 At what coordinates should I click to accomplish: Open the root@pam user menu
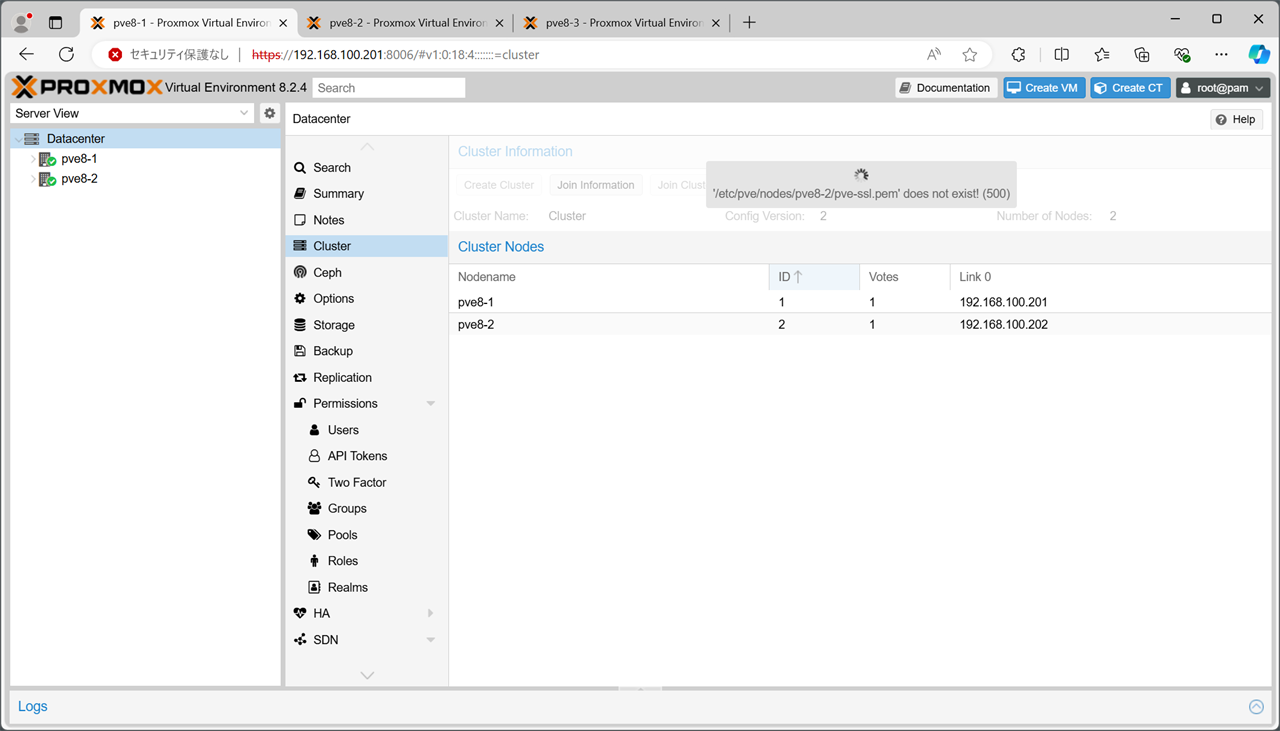click(x=1222, y=88)
